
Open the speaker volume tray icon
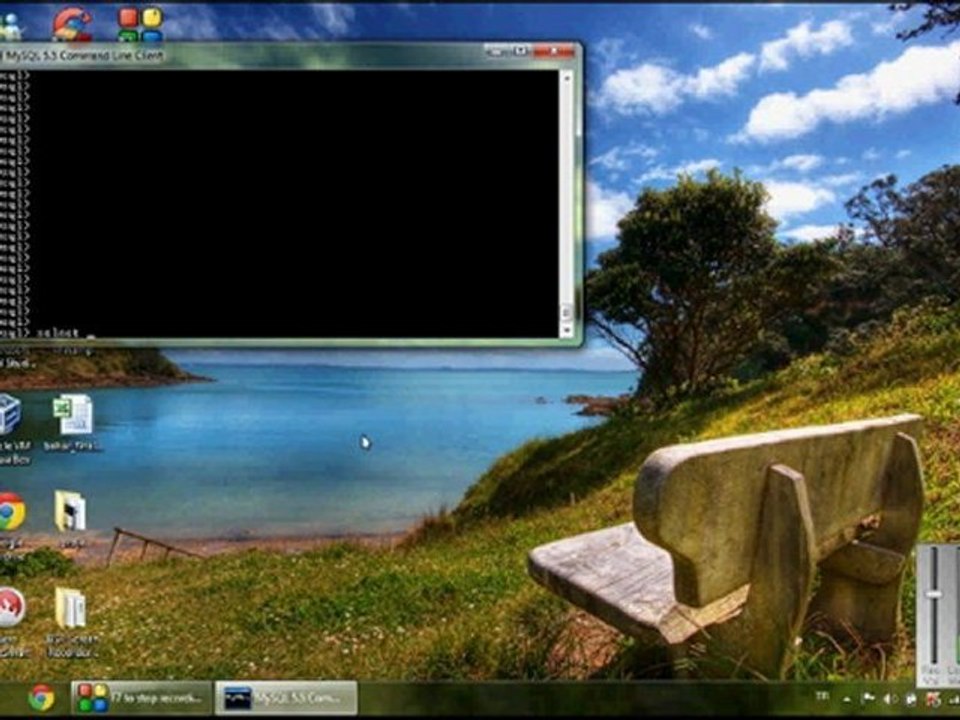(890, 699)
